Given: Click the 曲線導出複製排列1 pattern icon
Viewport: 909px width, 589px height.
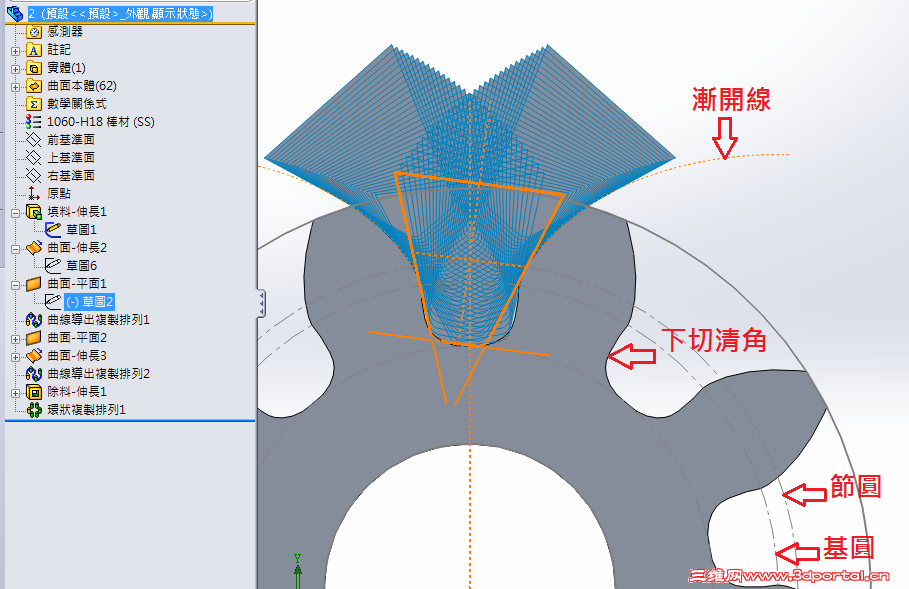Looking at the screenshot, I should tap(34, 319).
